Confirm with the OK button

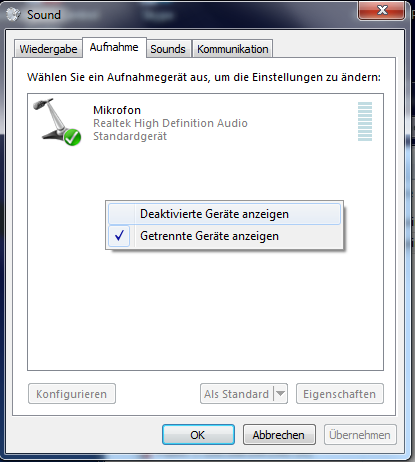tap(198, 435)
